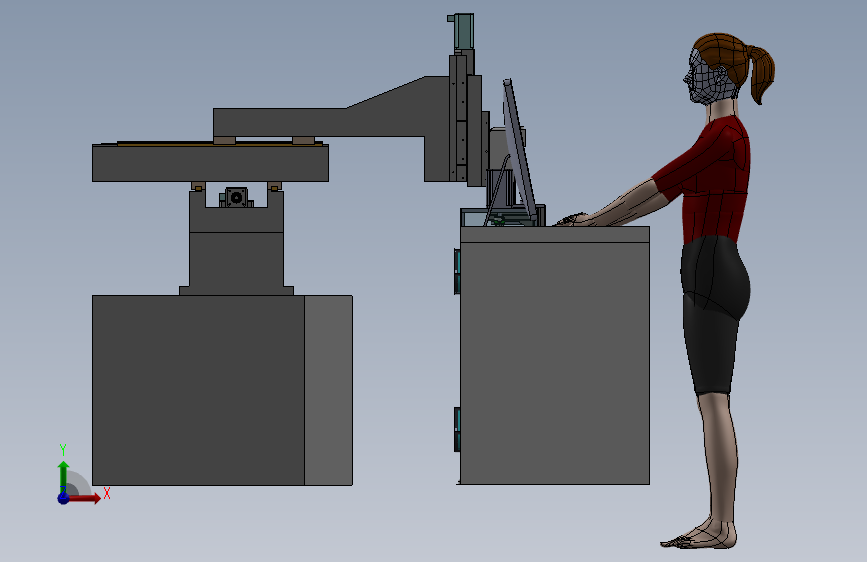Select the lower teal hinge on the cabinet side
The image size is (867, 562).
457,429
